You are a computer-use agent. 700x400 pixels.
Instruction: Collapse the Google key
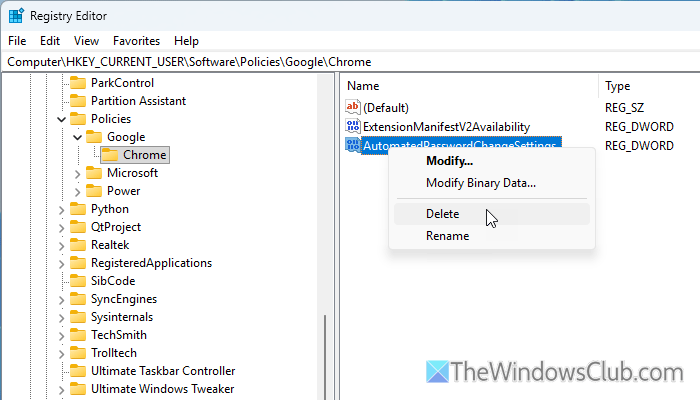78,137
